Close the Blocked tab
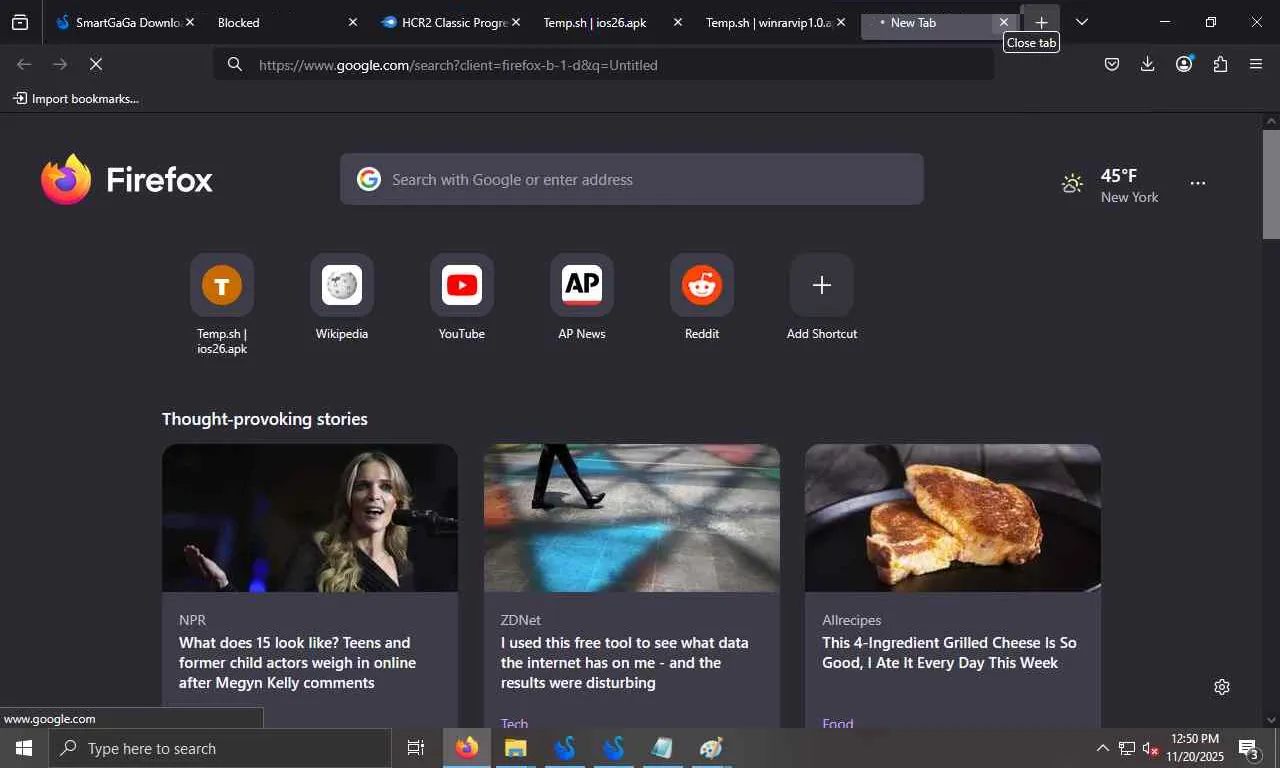The image size is (1280, 768). coord(352,22)
